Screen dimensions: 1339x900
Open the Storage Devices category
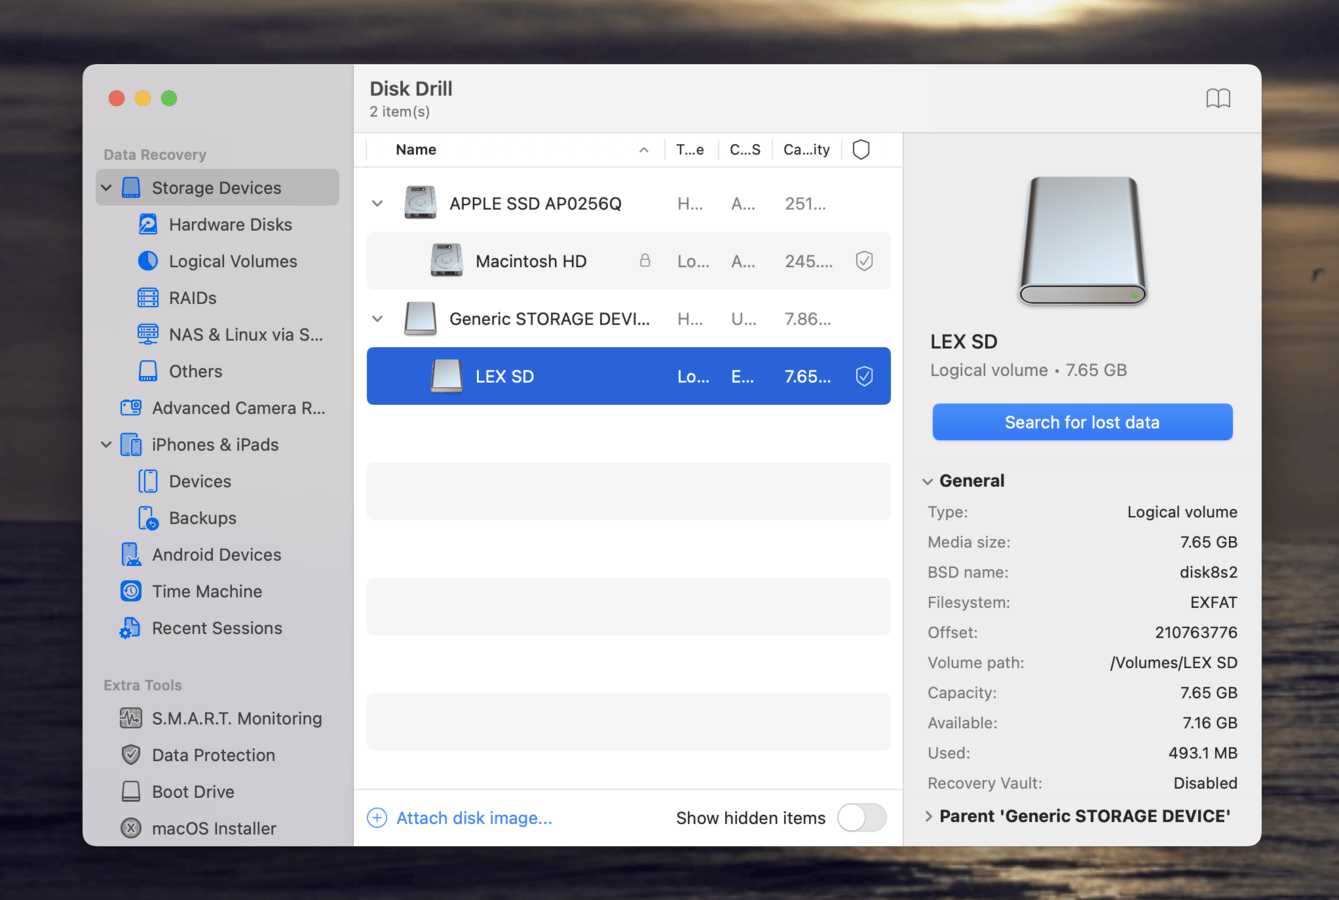pos(217,188)
